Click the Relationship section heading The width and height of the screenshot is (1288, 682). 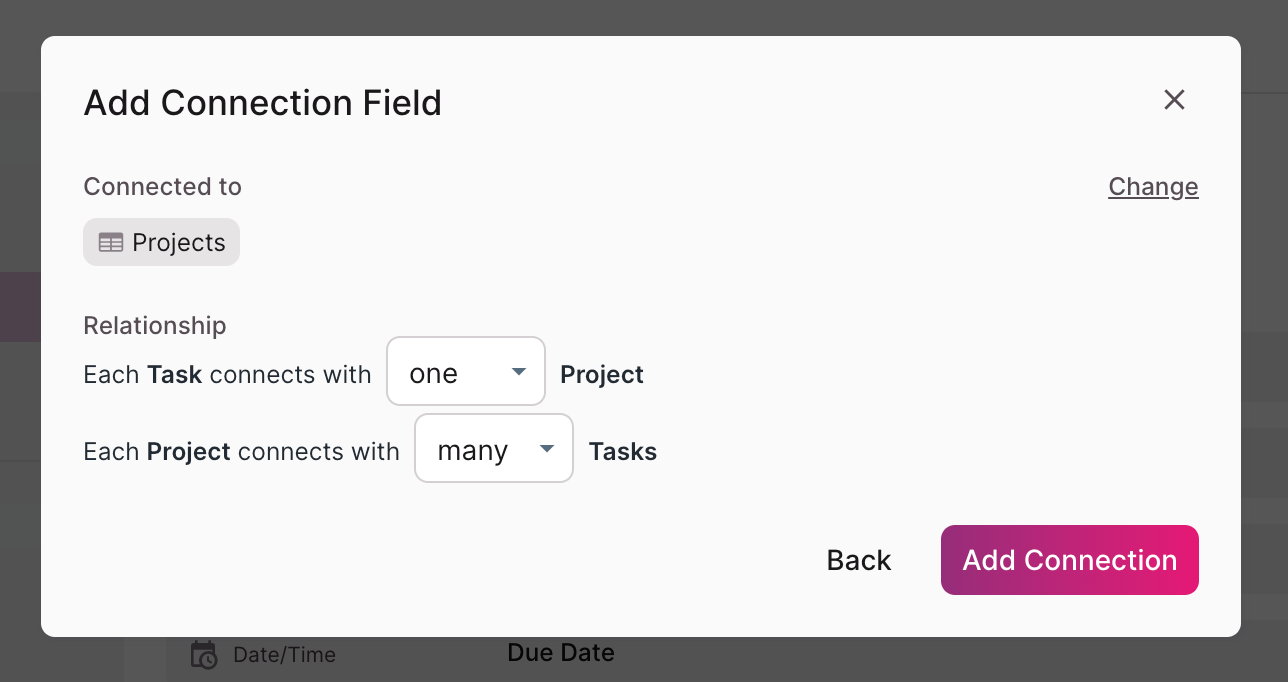(155, 325)
